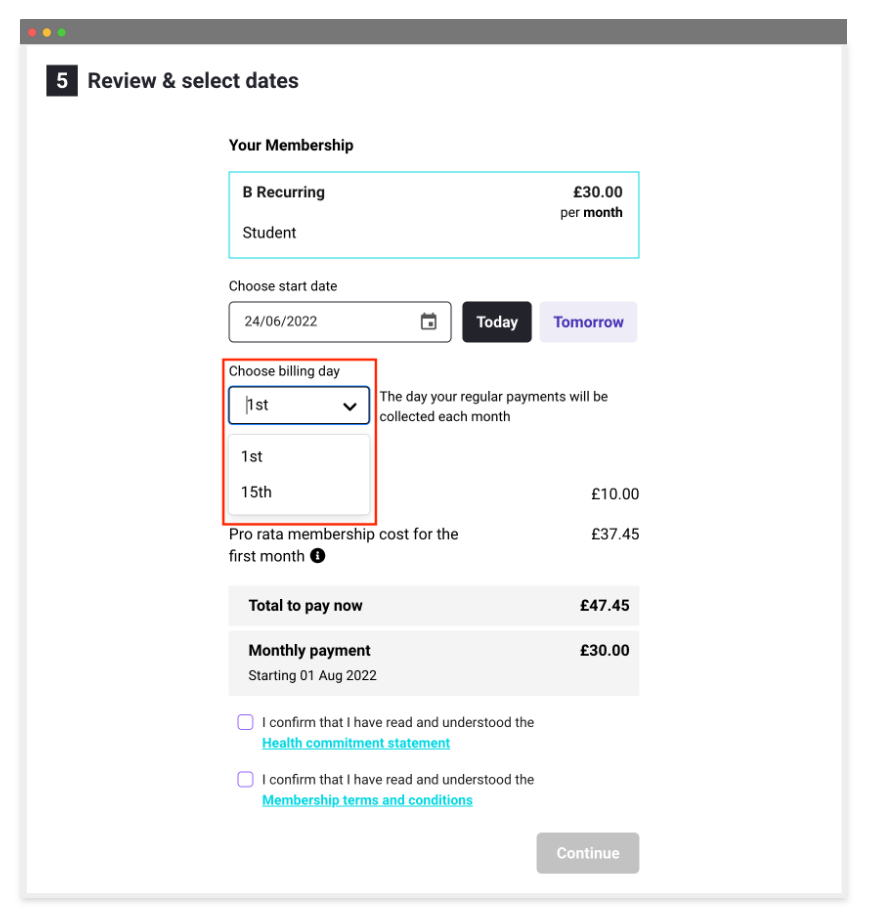Select Tomorrow as start date
This screenshot has height=919, width=874.
(x=589, y=322)
